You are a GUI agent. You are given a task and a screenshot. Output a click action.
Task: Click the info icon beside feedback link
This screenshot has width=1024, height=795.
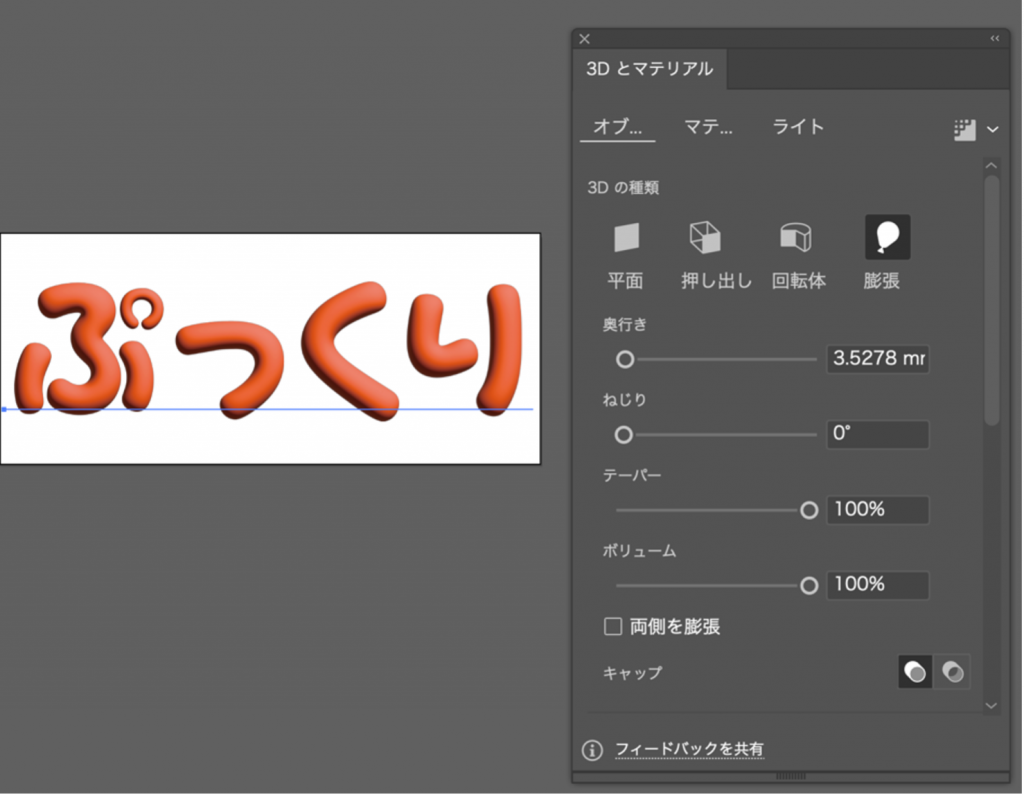click(x=593, y=750)
